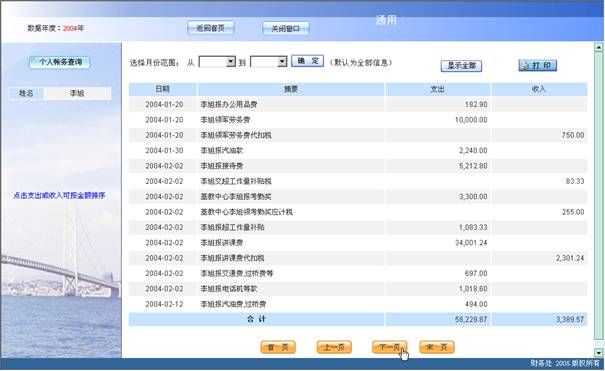This screenshot has width=605, height=371.
Task: Open the 到 end month dropdown
Action: click(x=269, y=62)
